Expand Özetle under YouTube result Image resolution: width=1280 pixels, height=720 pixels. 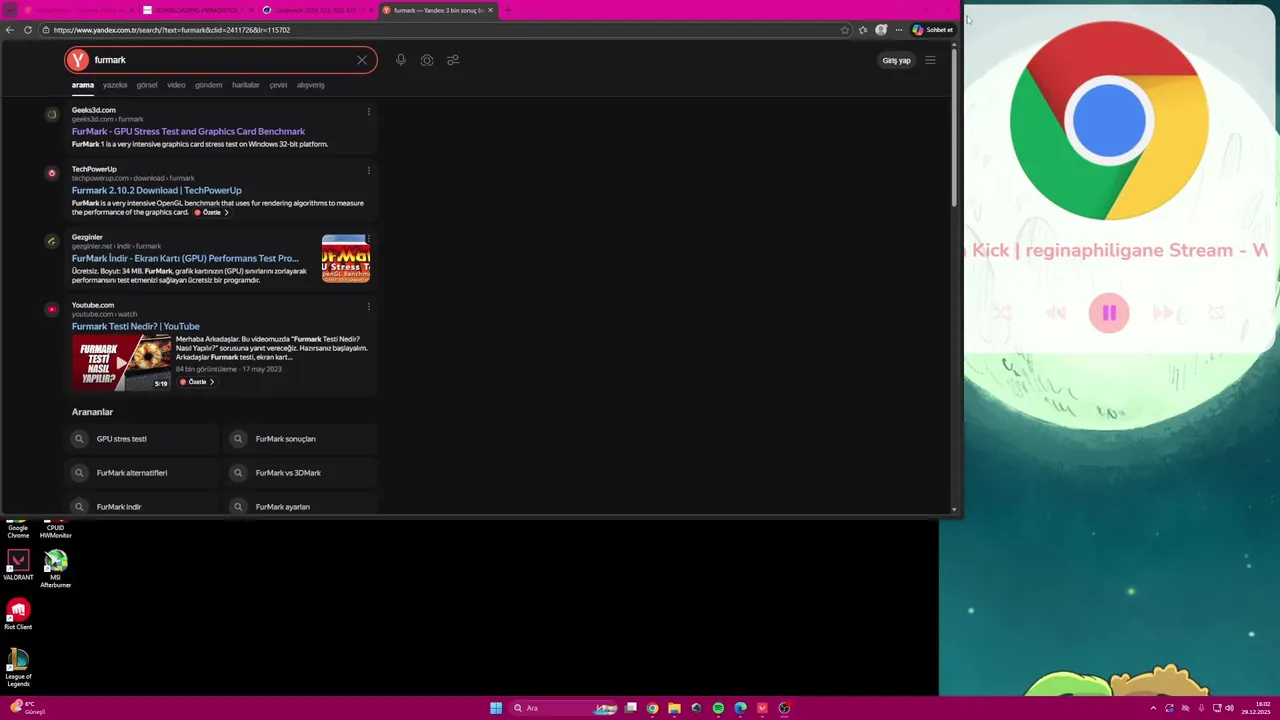pyautogui.click(x=196, y=382)
